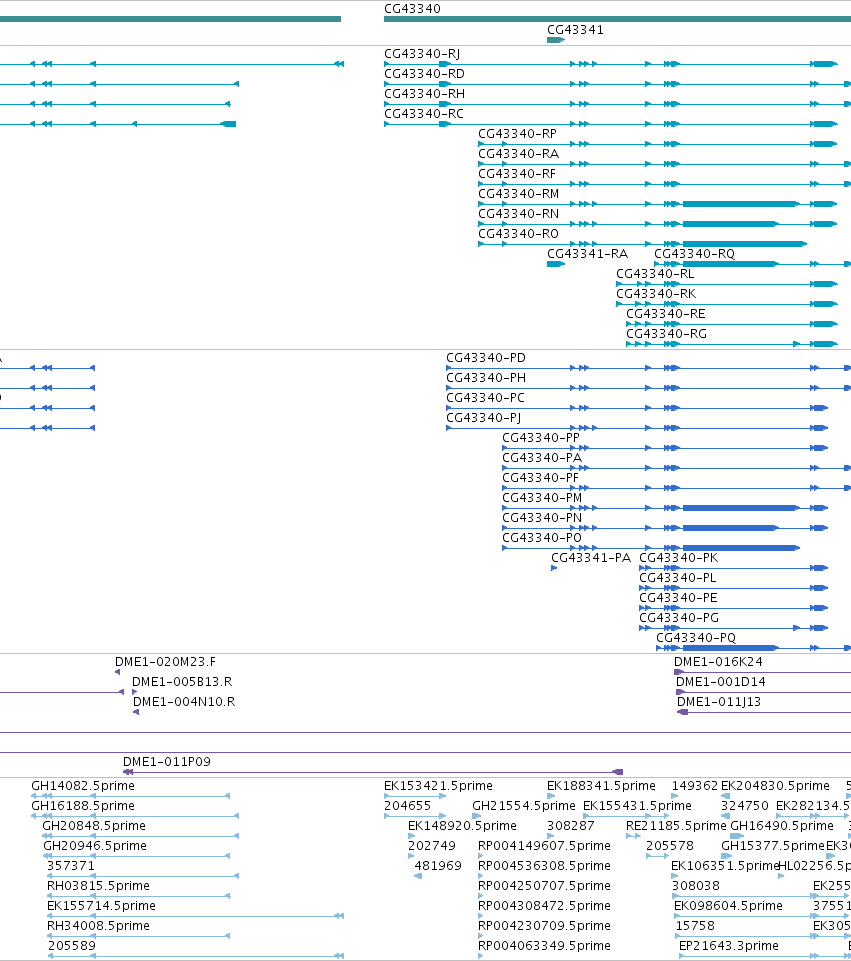
Task: Select protein CG43340-PM
Action: coord(542,498)
